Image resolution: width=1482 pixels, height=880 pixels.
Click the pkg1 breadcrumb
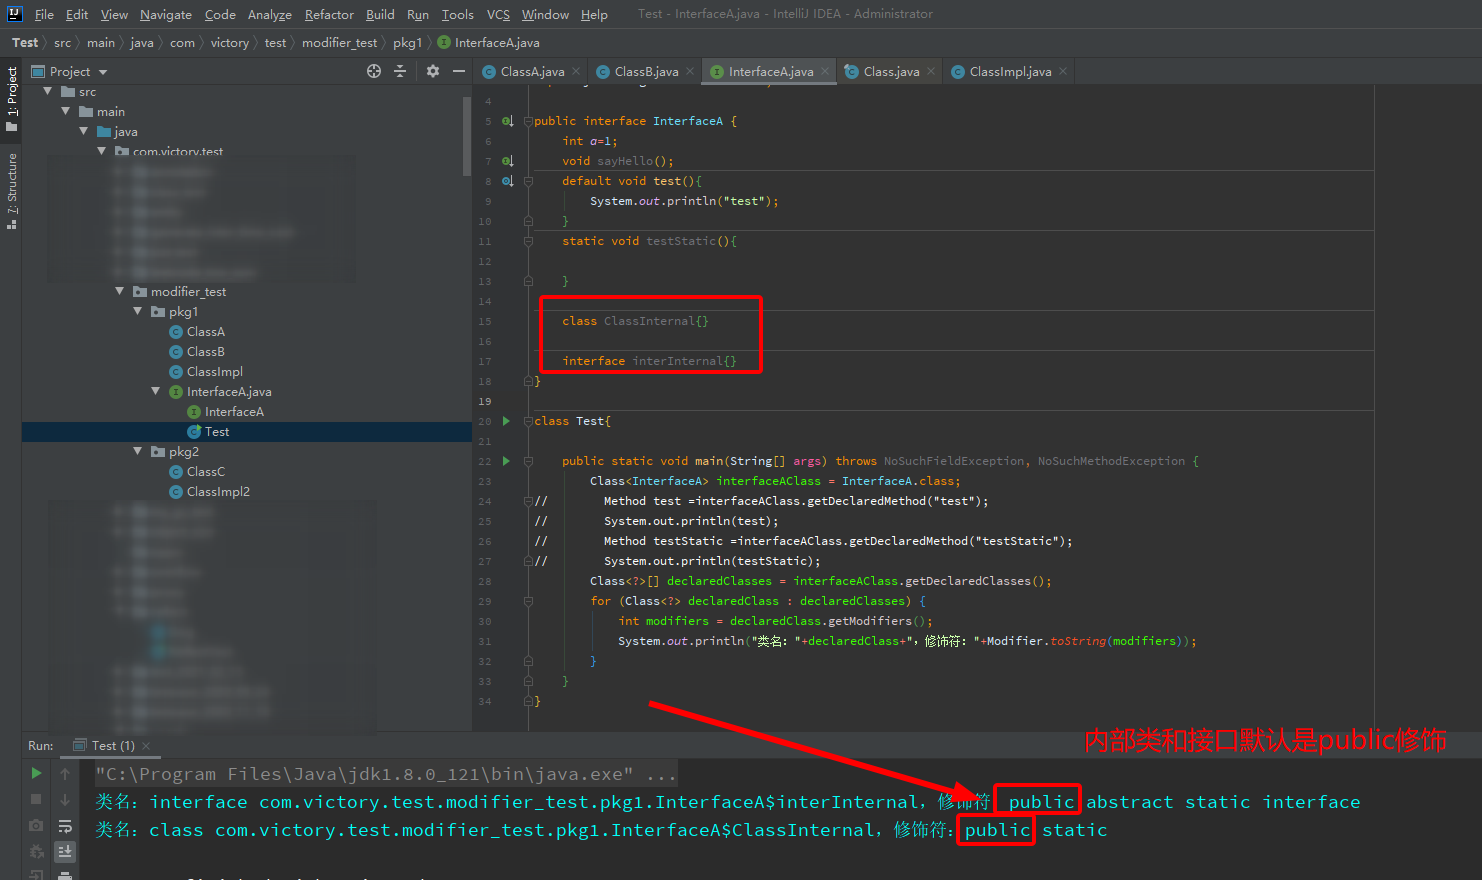pos(407,43)
